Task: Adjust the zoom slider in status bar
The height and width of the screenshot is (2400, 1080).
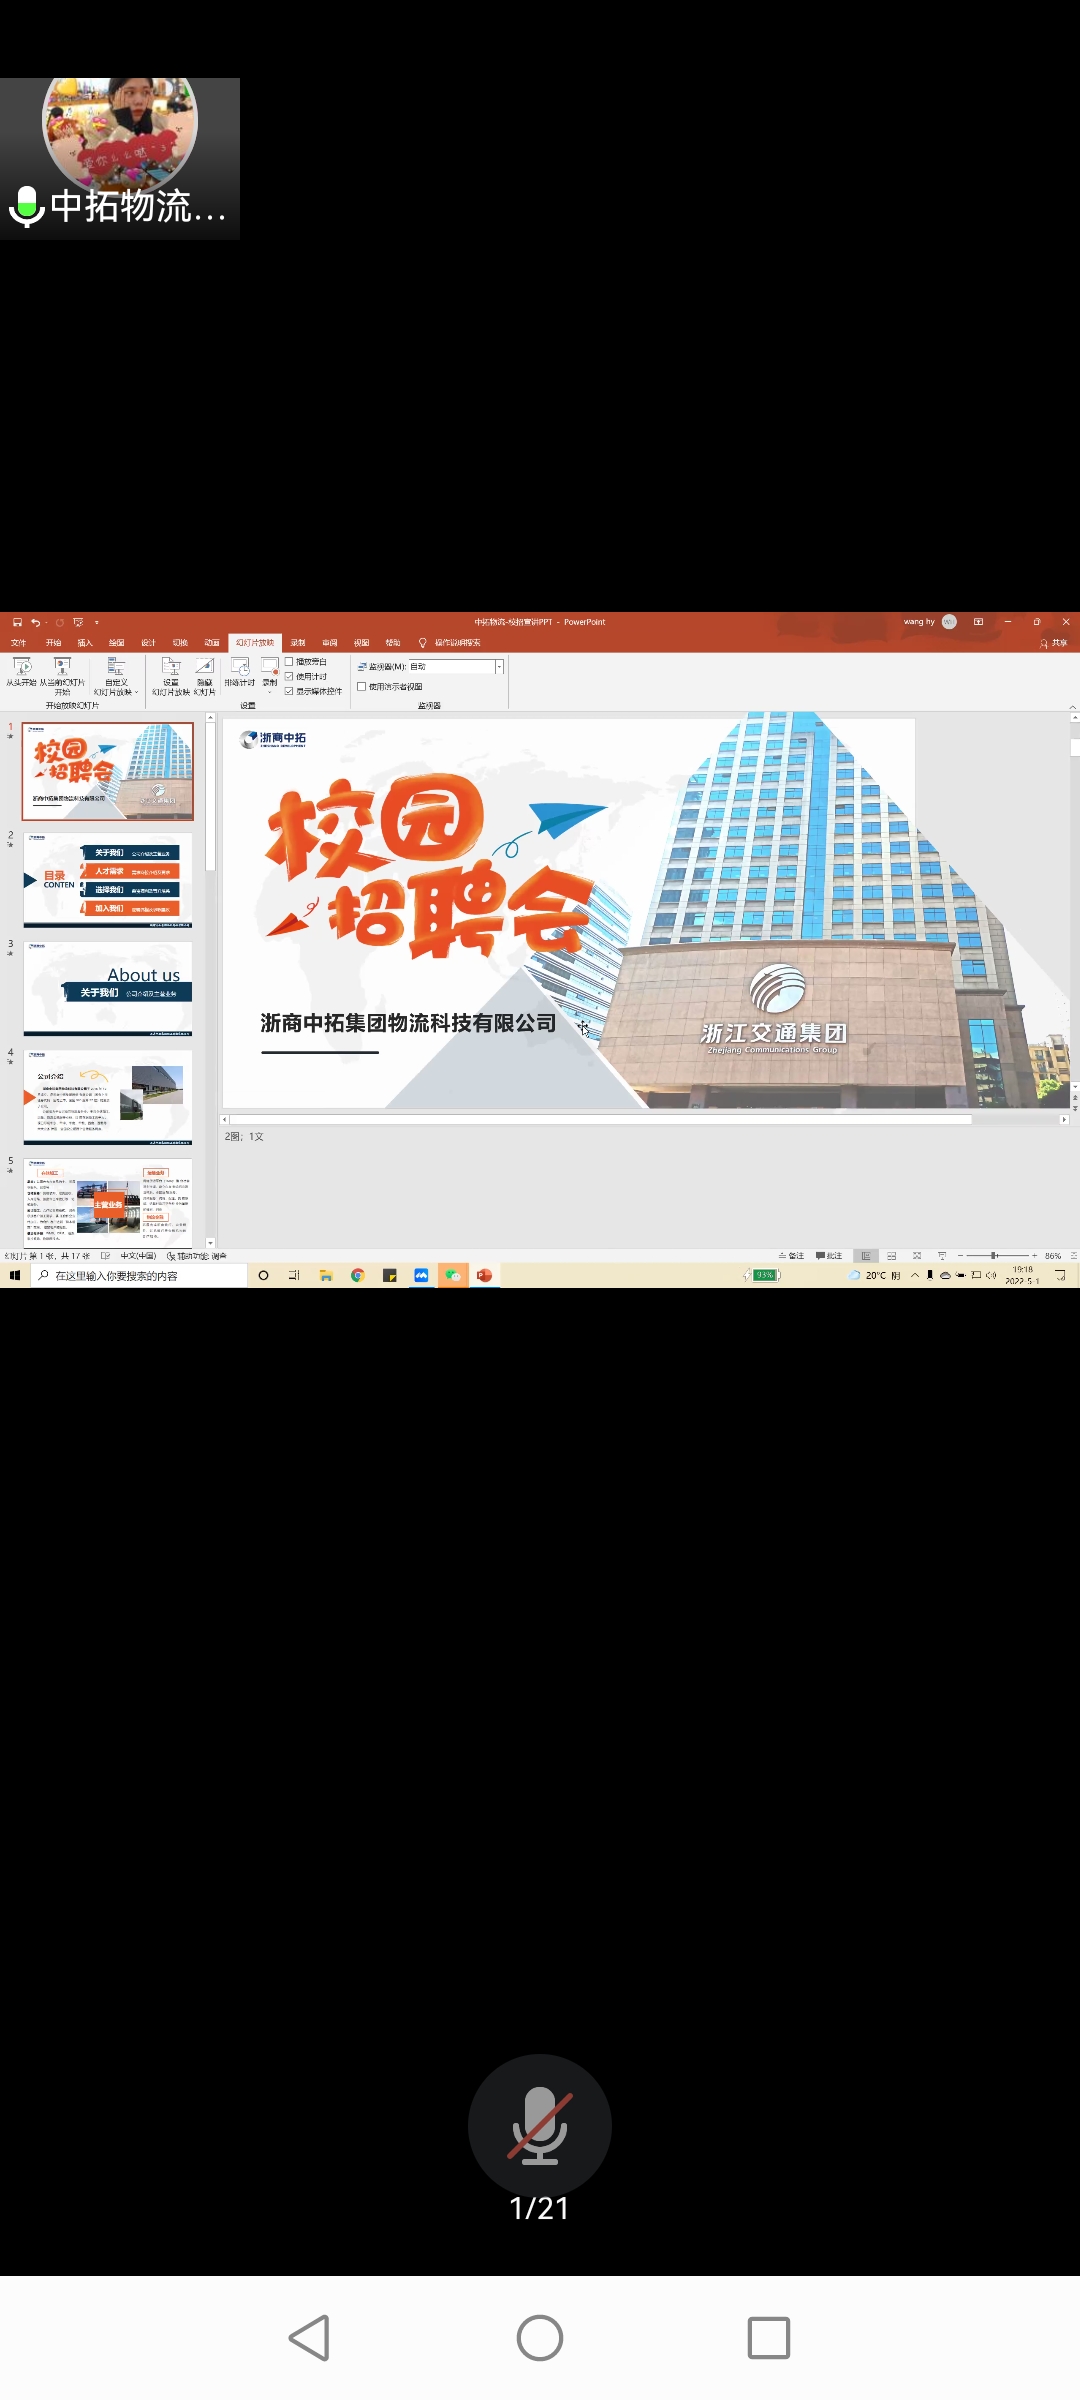Action: click(x=995, y=1256)
